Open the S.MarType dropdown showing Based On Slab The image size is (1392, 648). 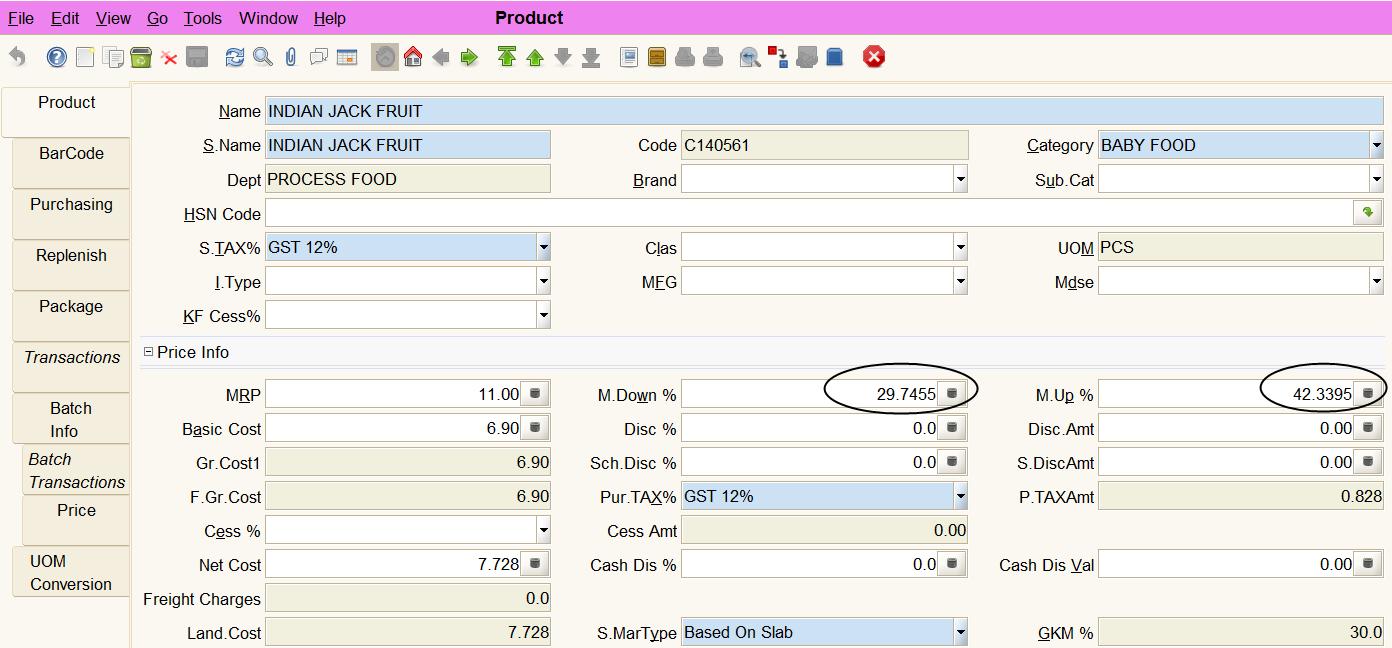[x=960, y=632]
